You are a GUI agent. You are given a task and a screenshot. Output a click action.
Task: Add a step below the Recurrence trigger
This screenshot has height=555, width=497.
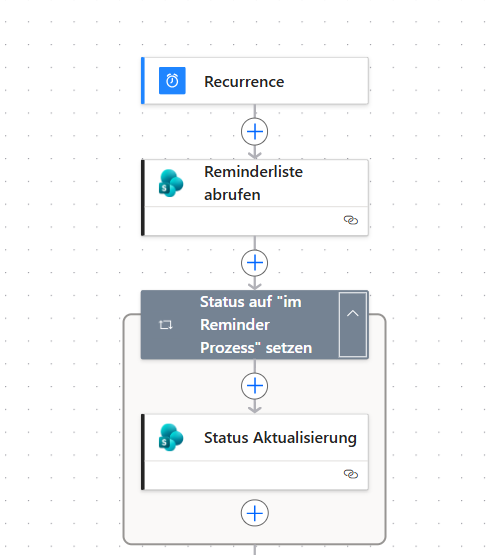(255, 132)
